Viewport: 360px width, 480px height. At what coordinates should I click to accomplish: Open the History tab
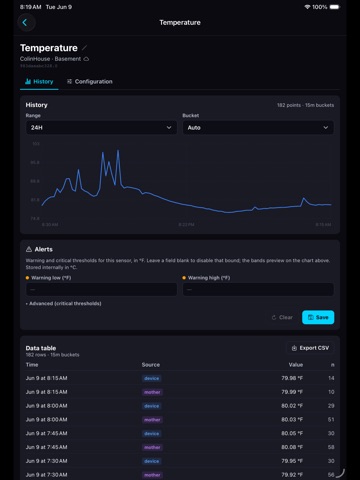(39, 82)
